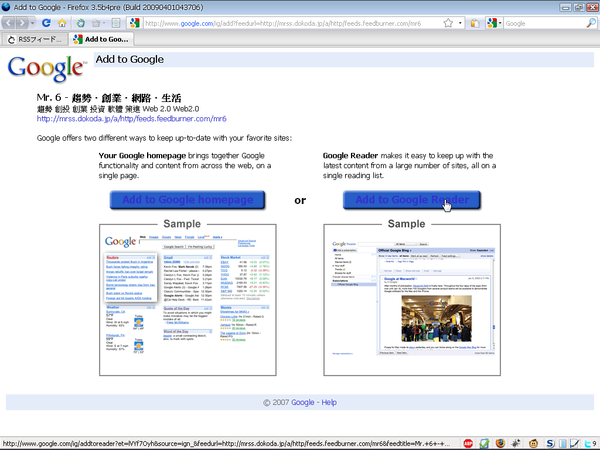The height and width of the screenshot is (450, 600).
Task: Click the green globe-clock toolbar icon
Action: (80, 23)
